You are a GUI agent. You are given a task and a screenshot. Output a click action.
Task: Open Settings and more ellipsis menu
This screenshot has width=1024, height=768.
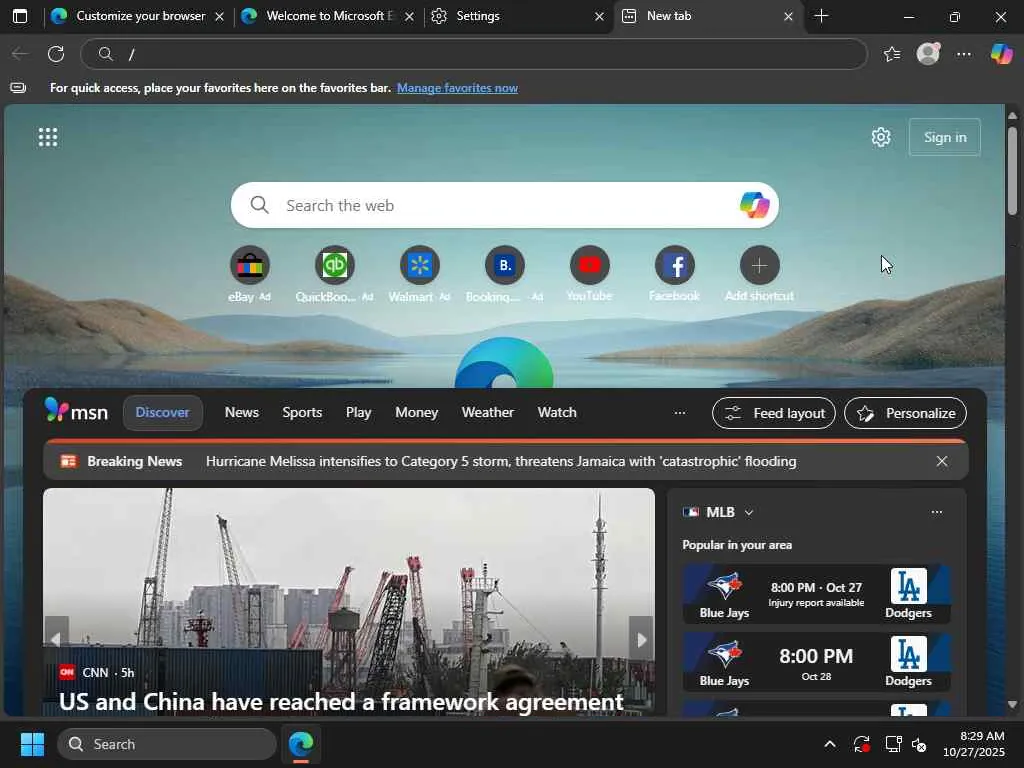[964, 54]
